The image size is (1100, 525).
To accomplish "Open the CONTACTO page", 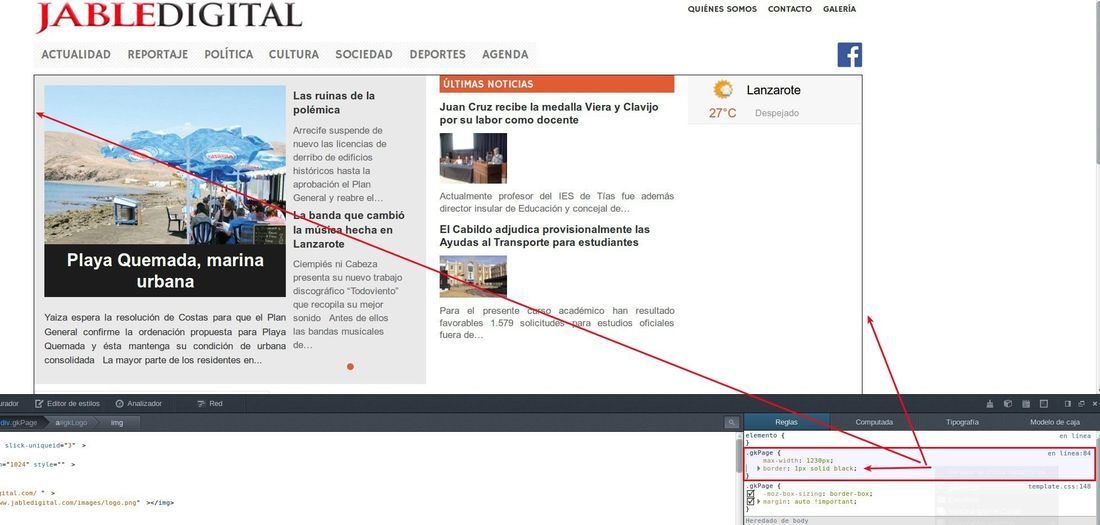I will [x=790, y=9].
